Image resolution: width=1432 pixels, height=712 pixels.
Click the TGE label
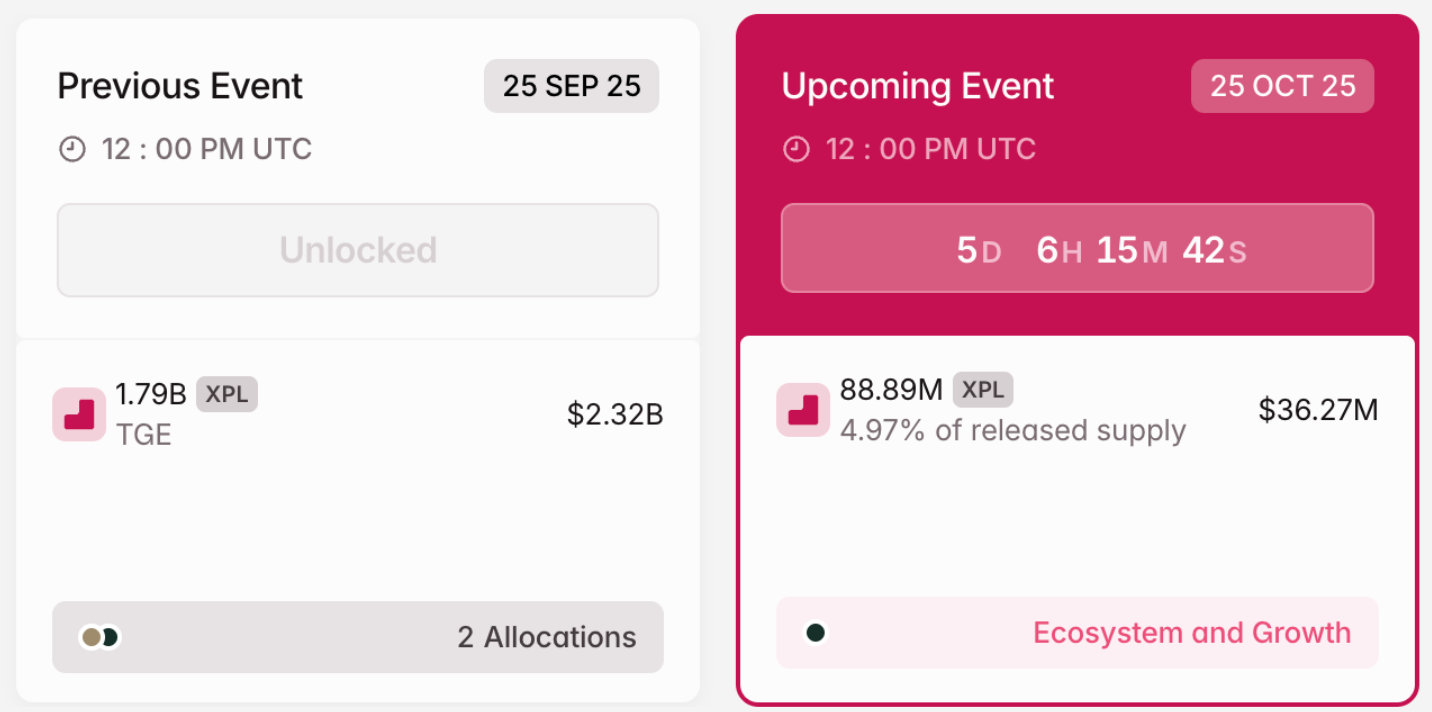[x=143, y=435]
